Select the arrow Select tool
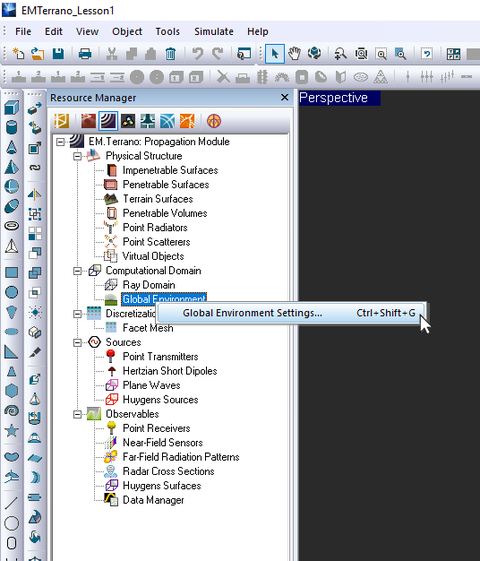Image resolution: width=480 pixels, height=561 pixels. click(275, 54)
